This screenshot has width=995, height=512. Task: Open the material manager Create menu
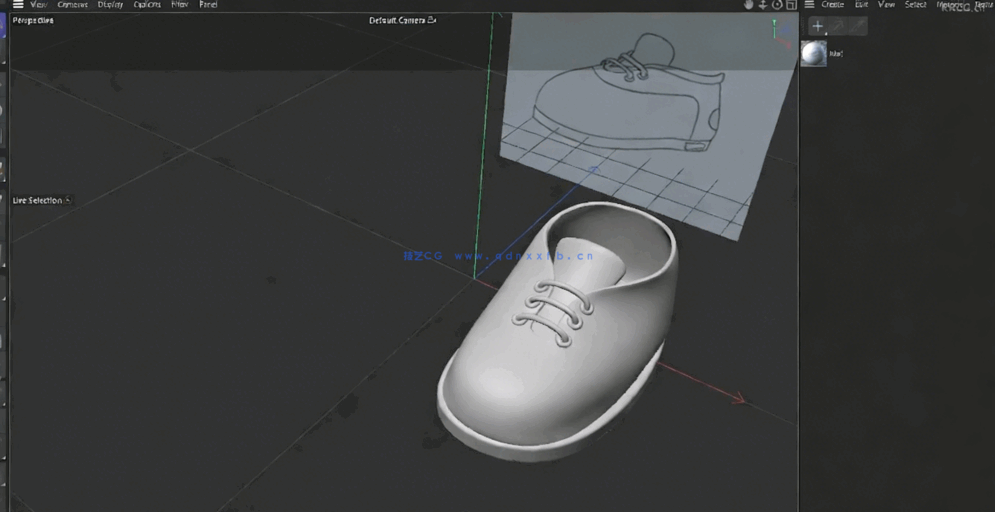click(832, 5)
